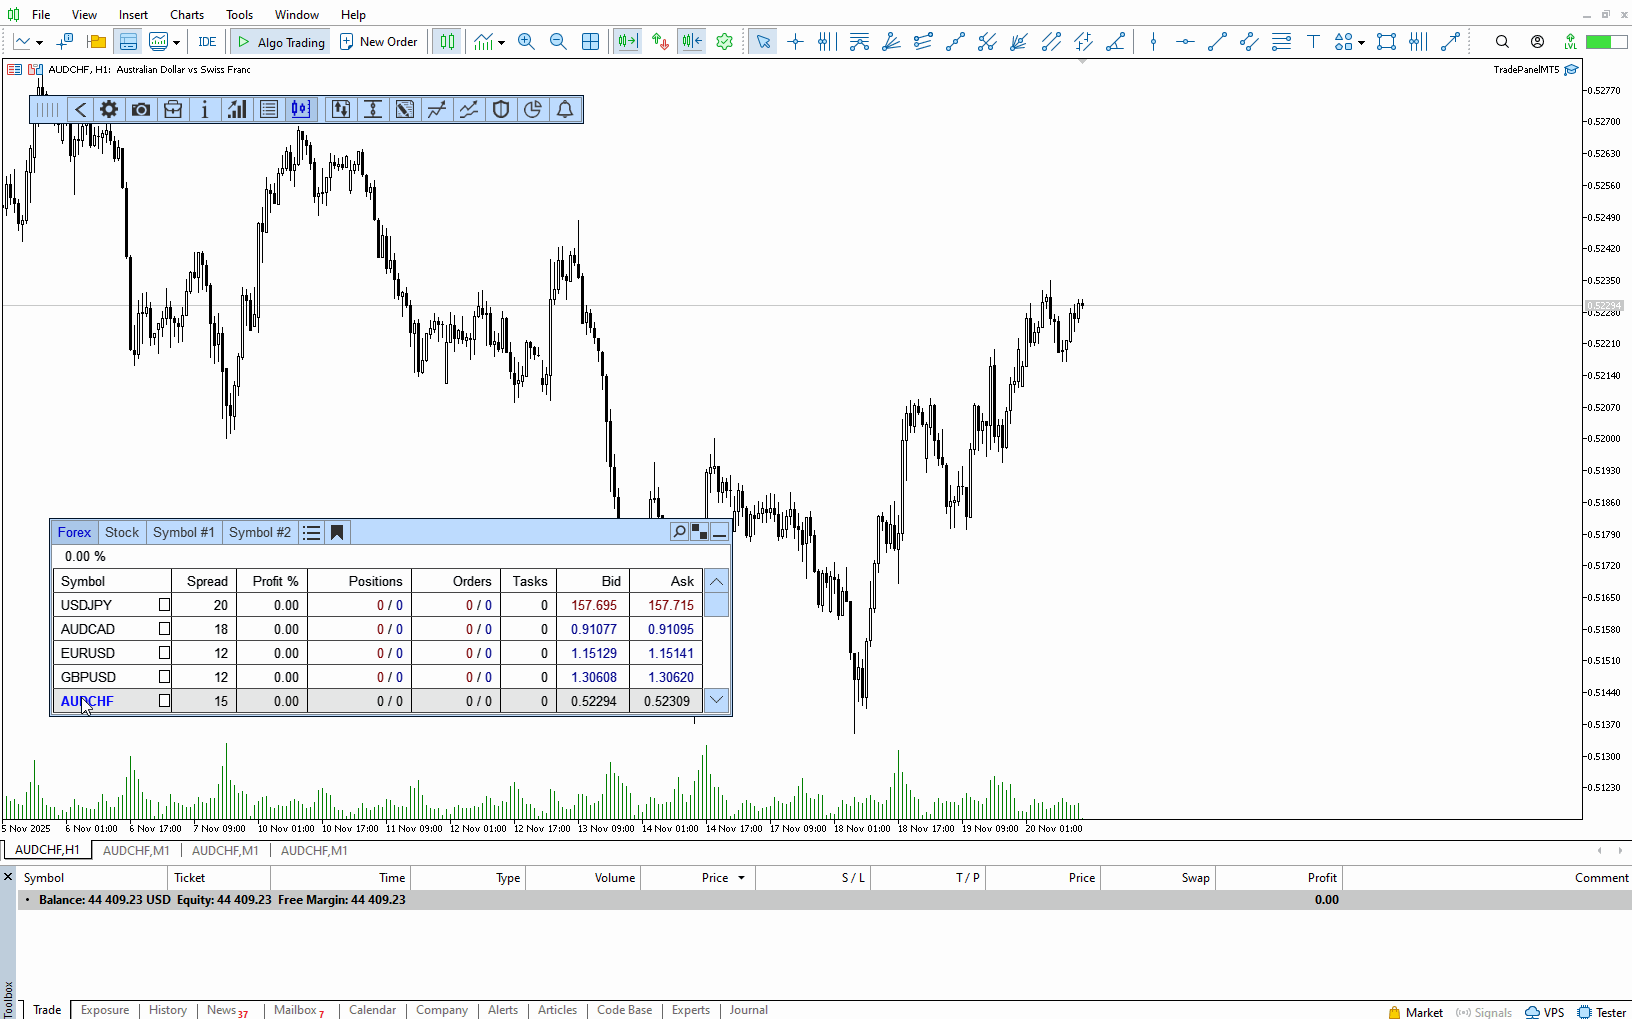Toggle the chart shift button on the toolbar

click(x=691, y=42)
